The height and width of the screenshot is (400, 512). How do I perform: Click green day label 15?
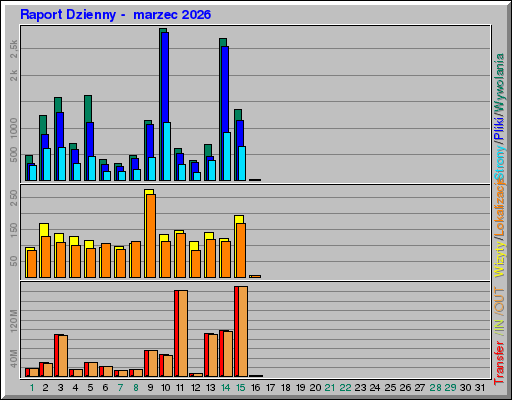pyautogui.click(x=240, y=388)
